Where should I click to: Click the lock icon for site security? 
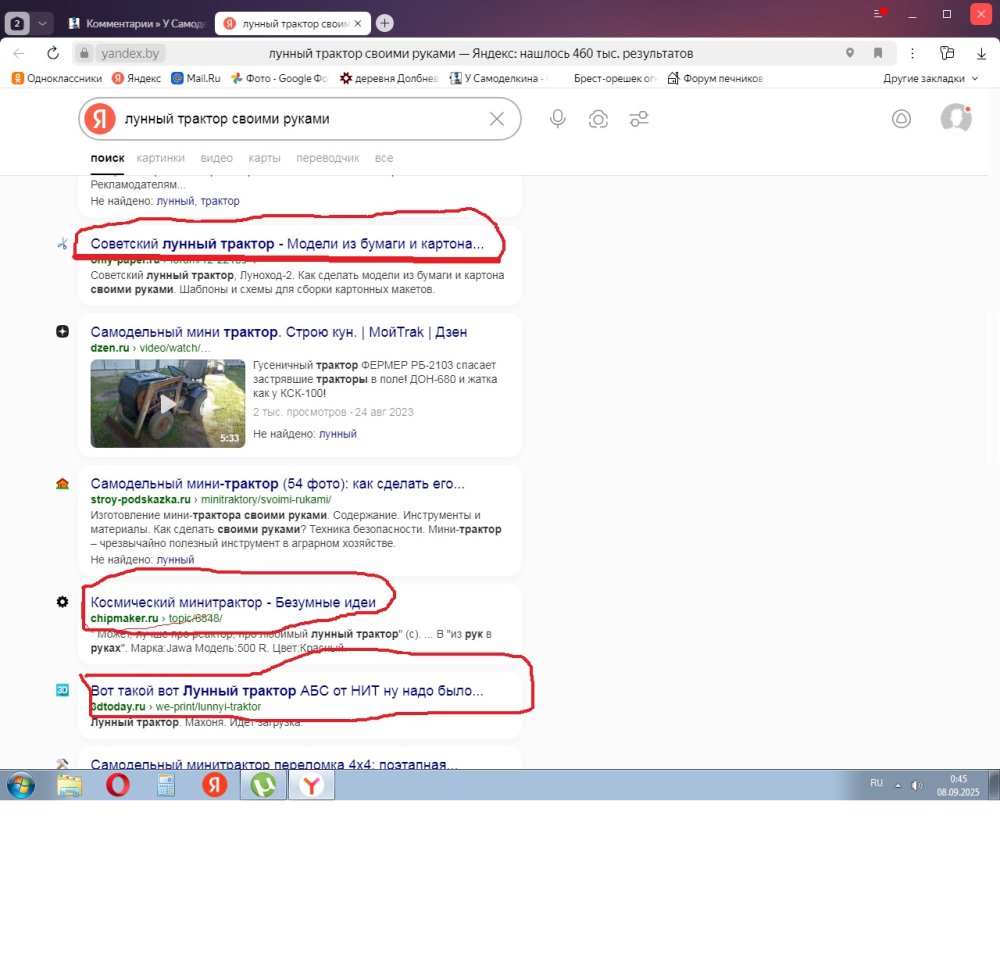[x=84, y=54]
